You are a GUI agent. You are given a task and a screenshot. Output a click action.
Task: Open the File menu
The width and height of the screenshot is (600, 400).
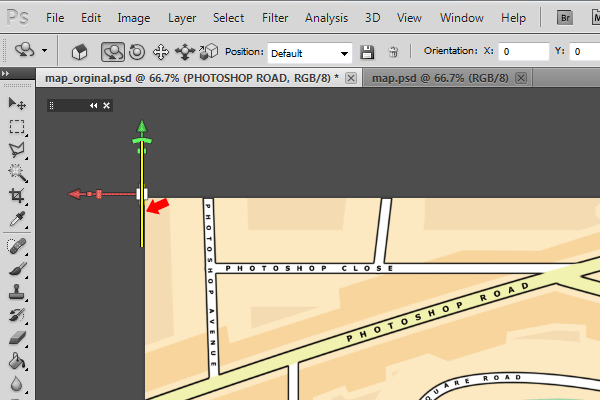pos(55,18)
